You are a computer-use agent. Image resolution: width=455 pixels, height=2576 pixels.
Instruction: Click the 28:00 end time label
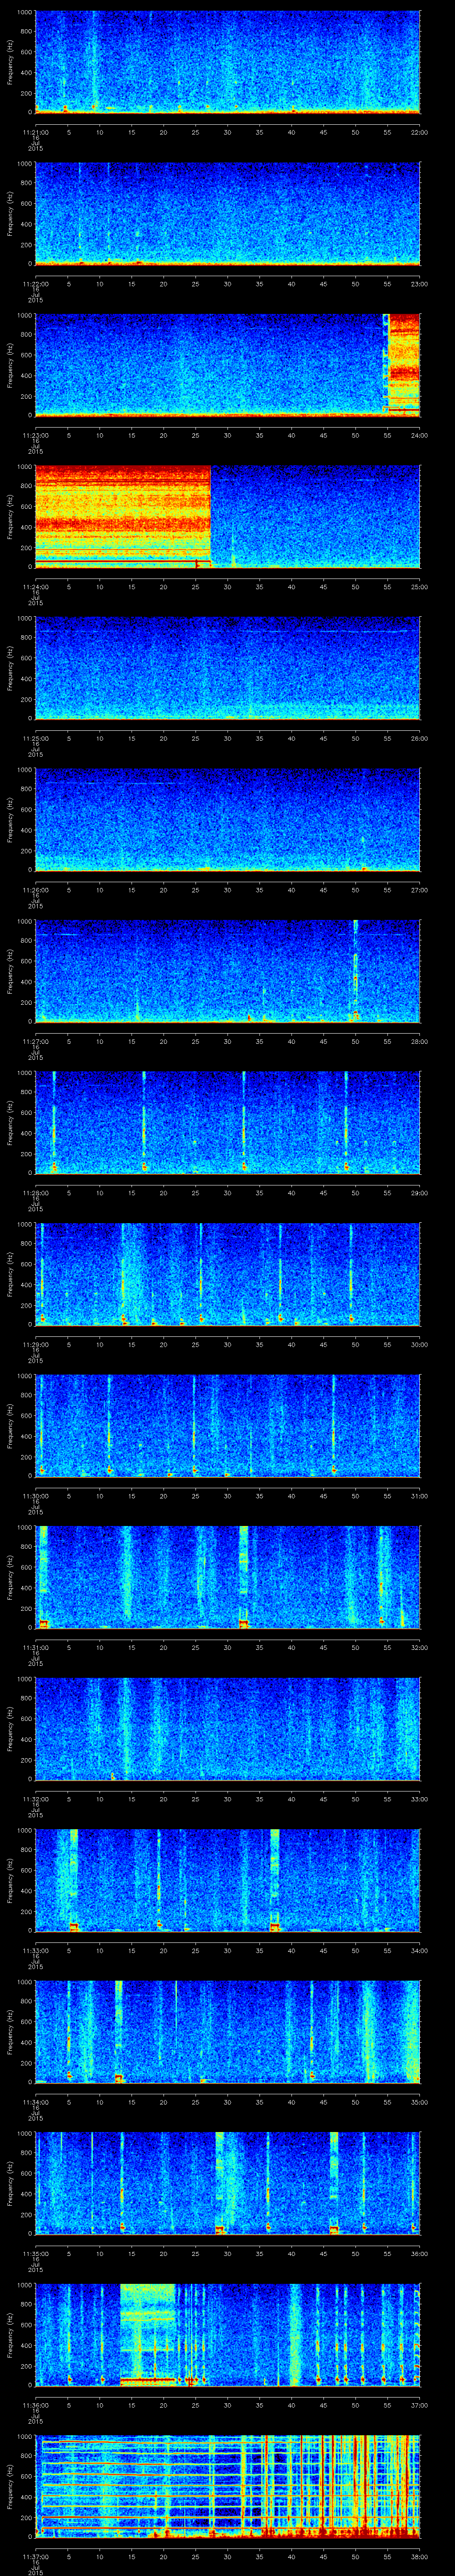(419, 1041)
